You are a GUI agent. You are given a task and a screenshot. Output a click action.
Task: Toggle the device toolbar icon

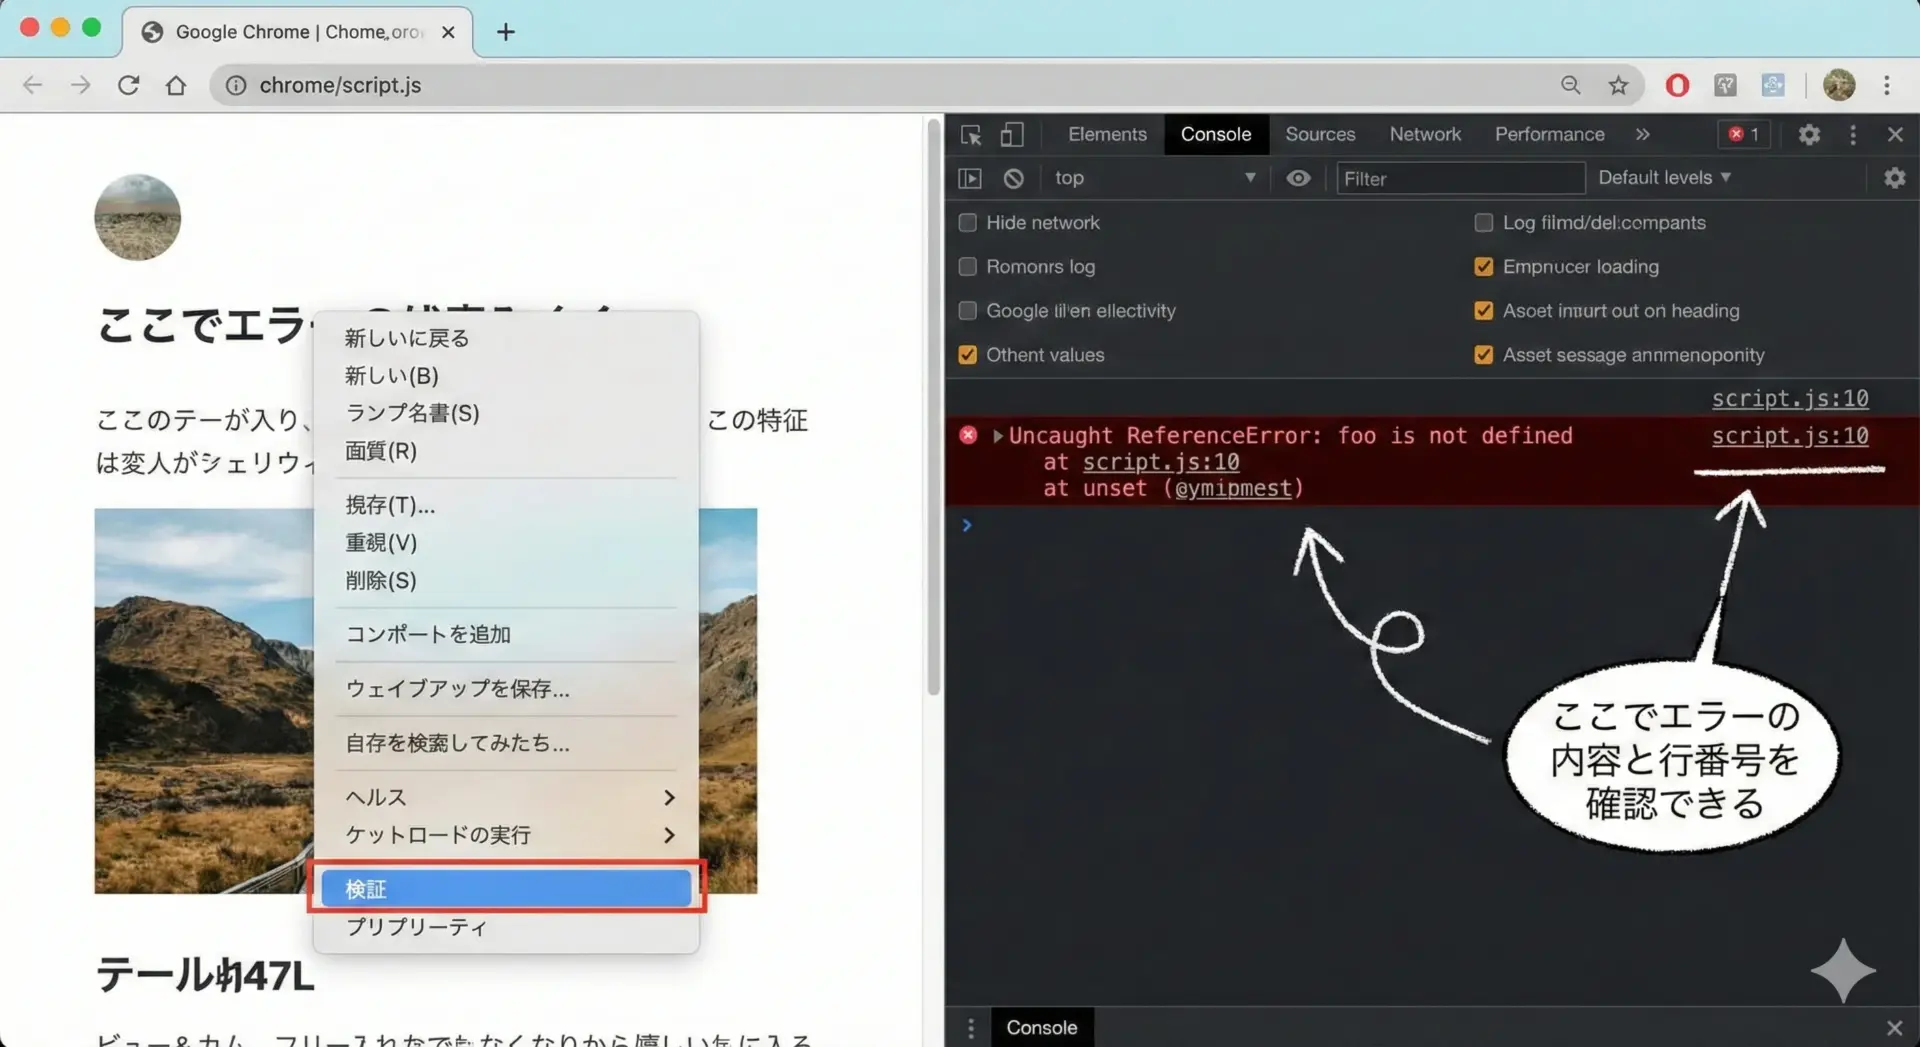1012,135
